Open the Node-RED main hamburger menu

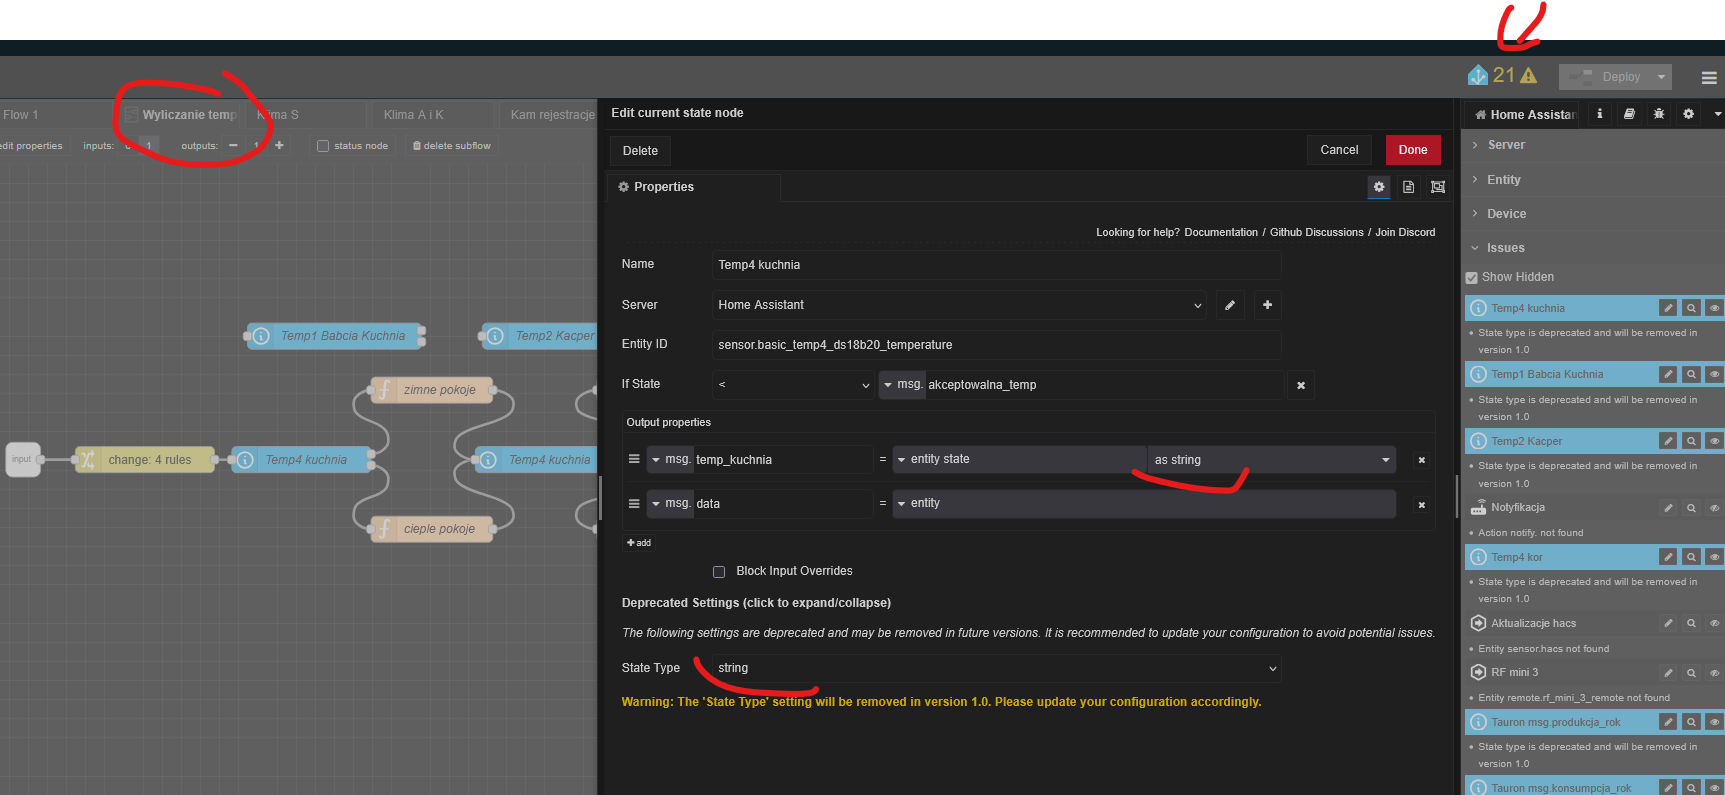coord(1709,77)
